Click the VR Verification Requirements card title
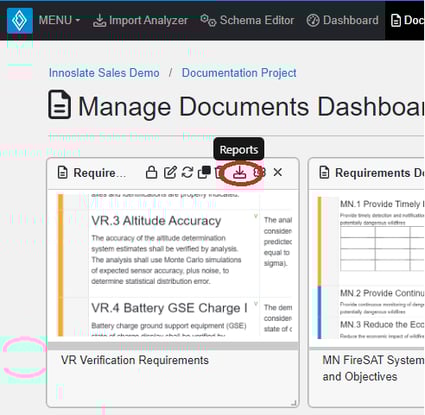This screenshot has height=415, width=425. pyautogui.click(x=135, y=360)
